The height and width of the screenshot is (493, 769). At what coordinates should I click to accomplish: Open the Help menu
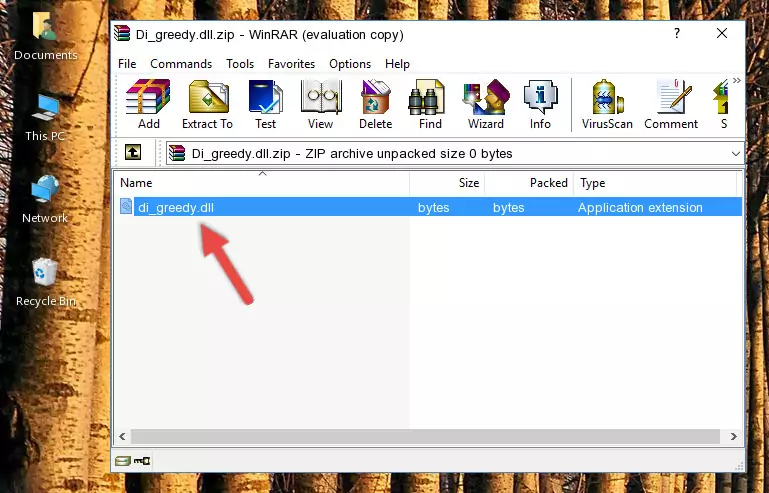397,64
